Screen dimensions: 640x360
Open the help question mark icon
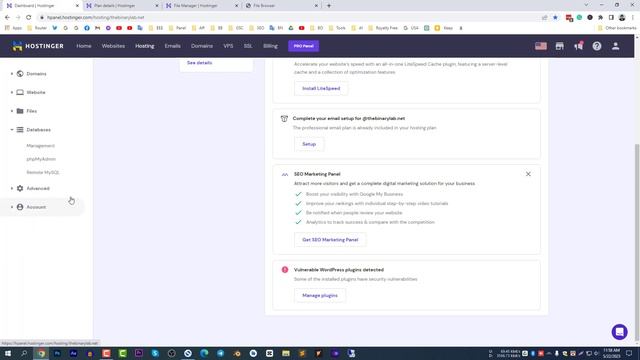[597, 46]
